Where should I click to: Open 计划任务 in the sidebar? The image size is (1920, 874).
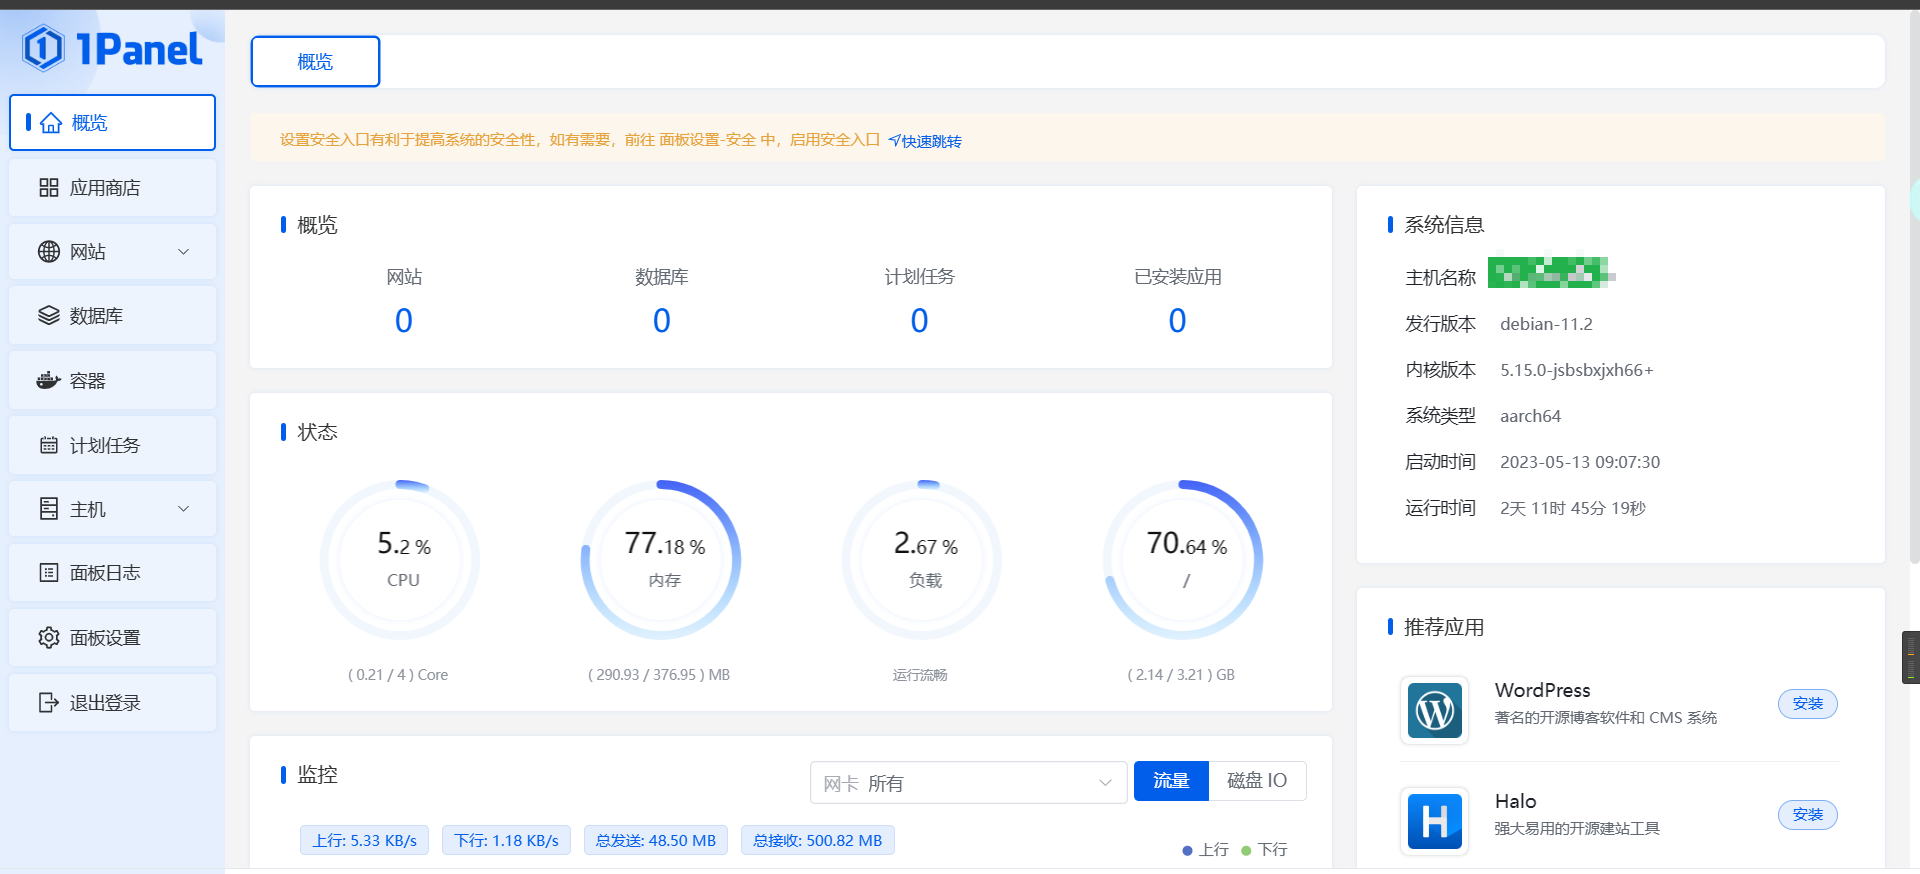tap(113, 446)
